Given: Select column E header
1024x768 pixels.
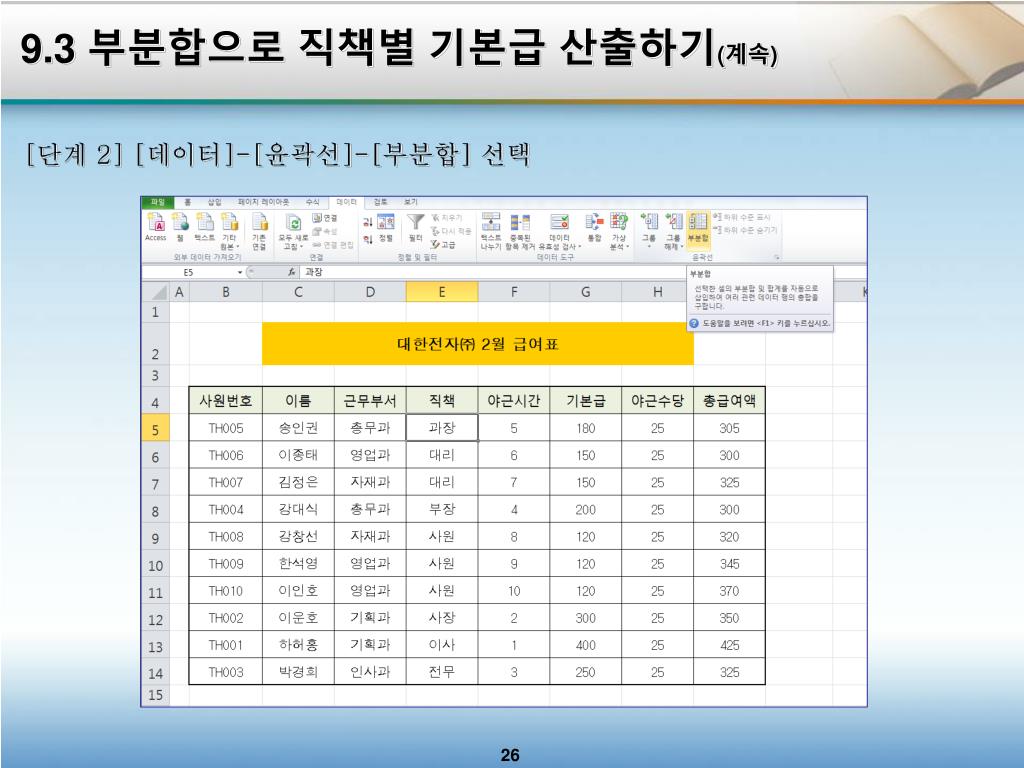Looking at the screenshot, I should click(x=442, y=292).
